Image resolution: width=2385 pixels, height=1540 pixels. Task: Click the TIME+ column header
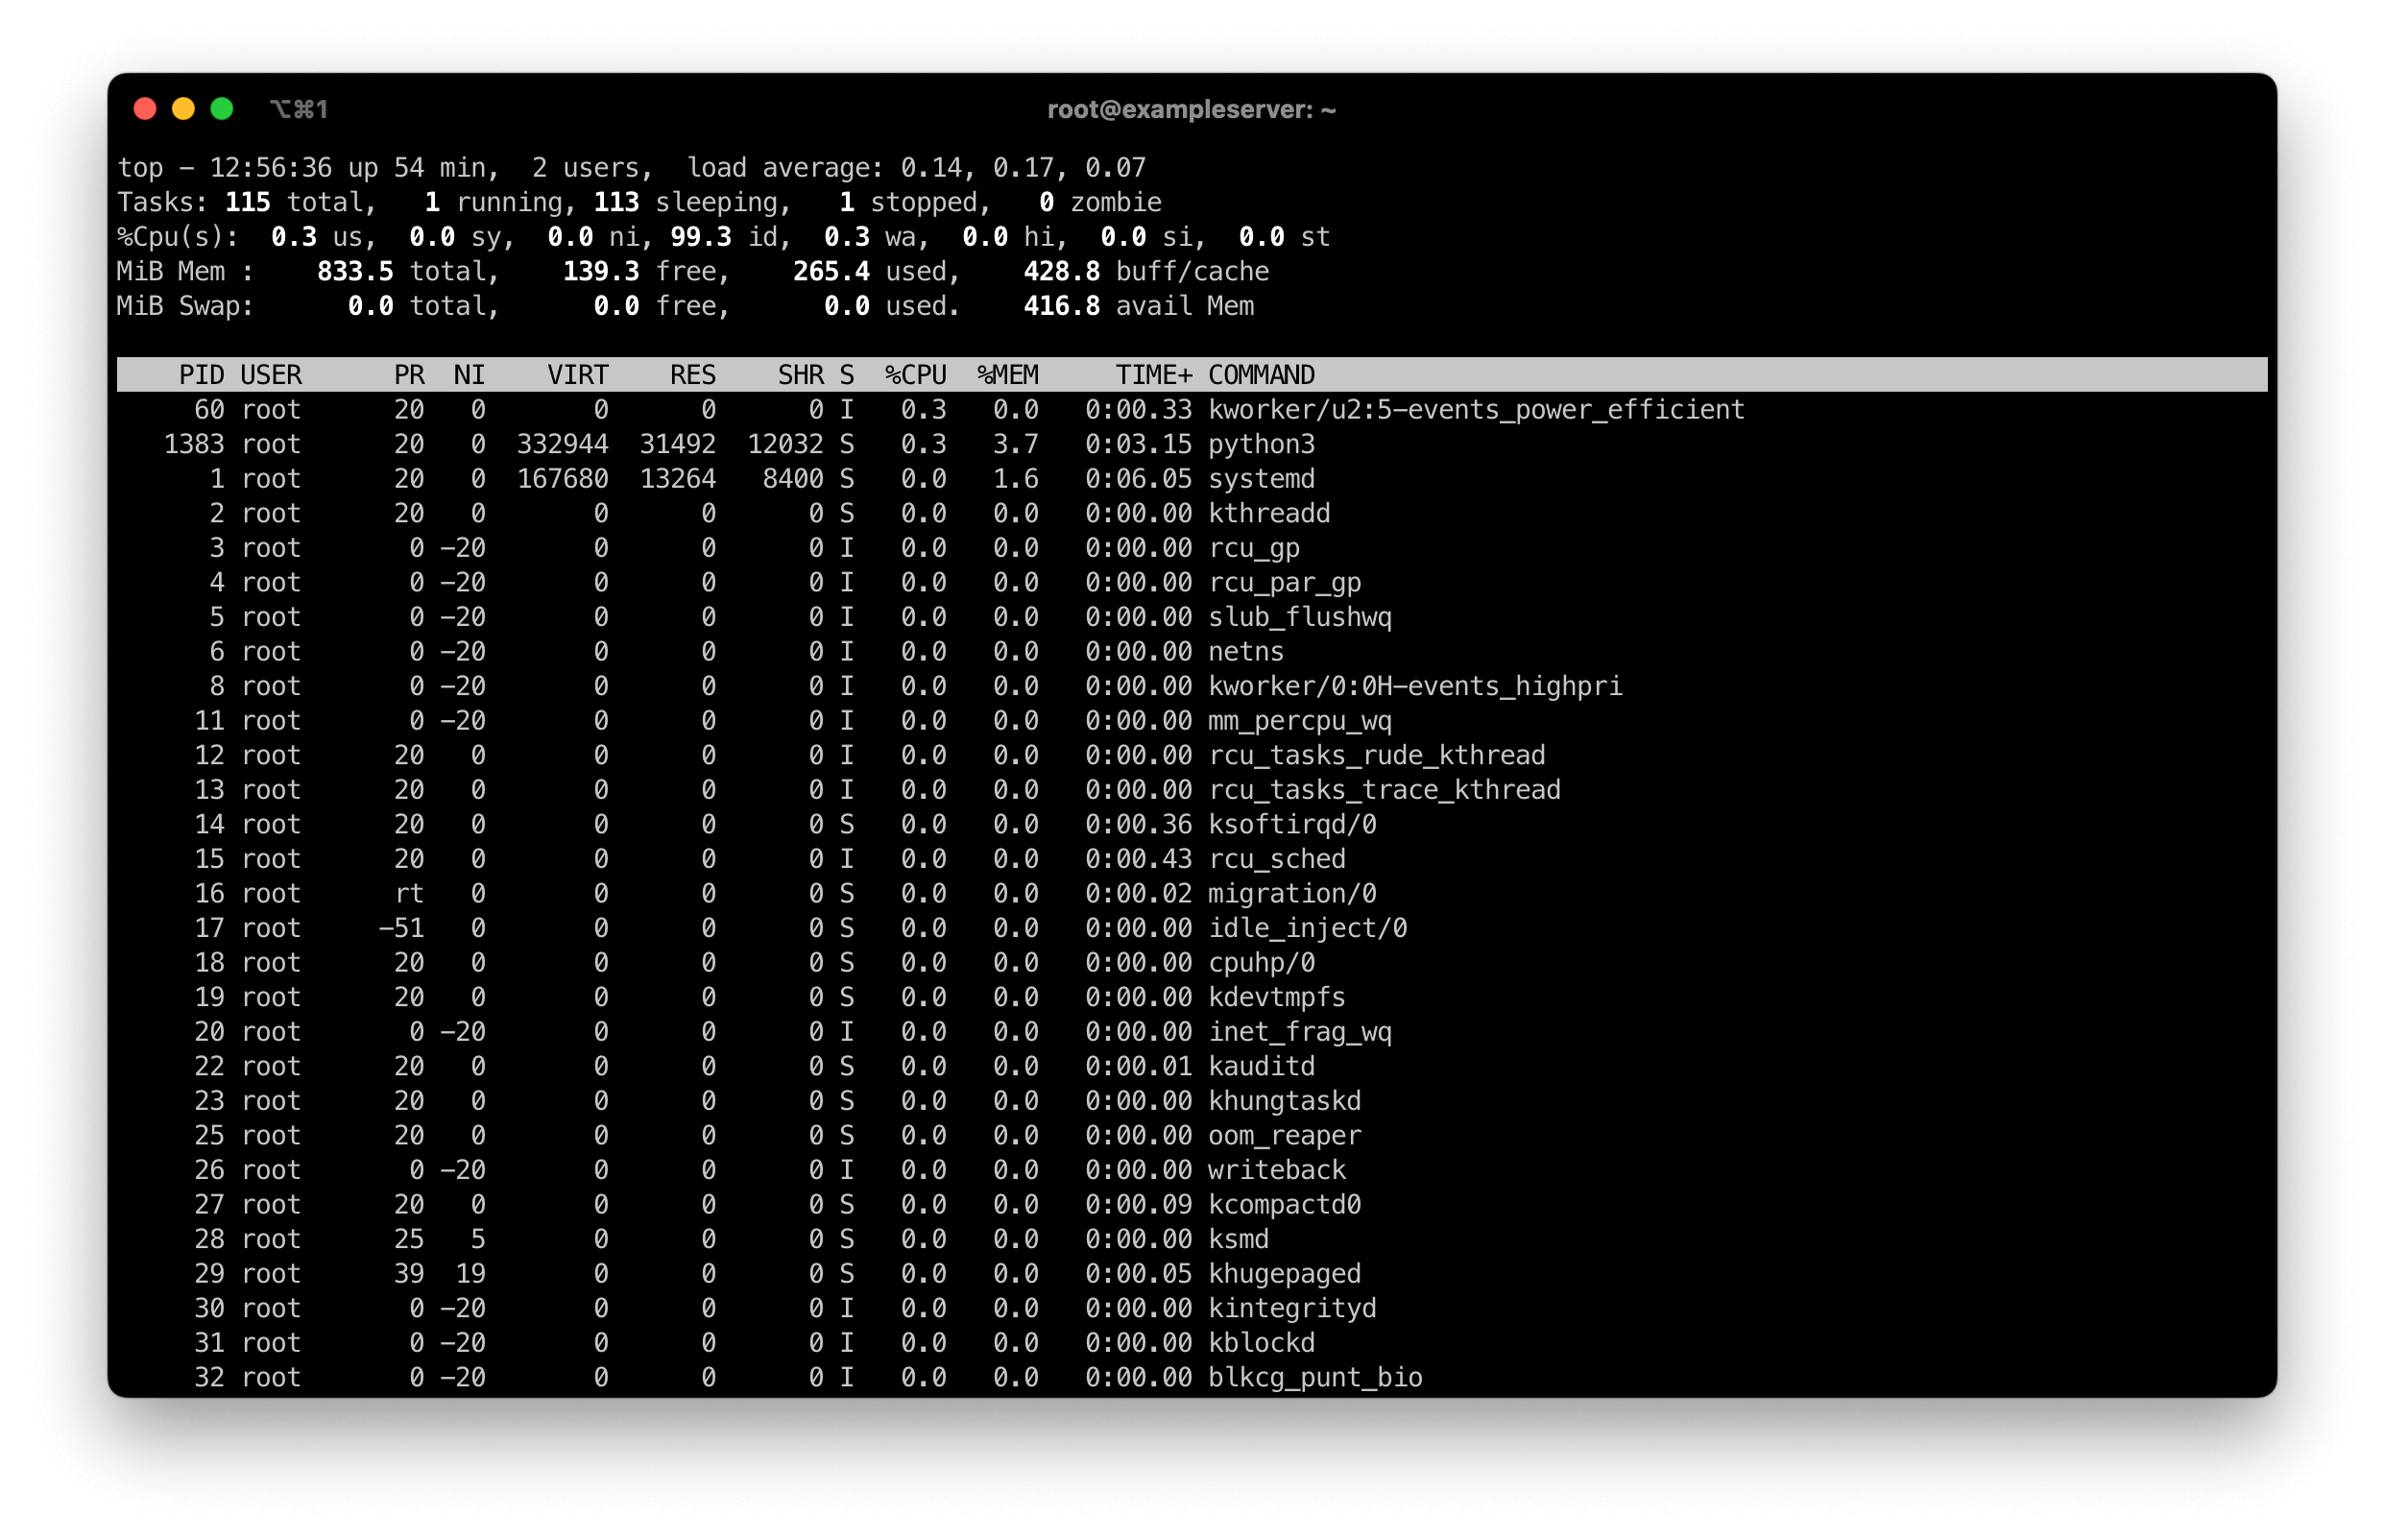coord(1153,374)
